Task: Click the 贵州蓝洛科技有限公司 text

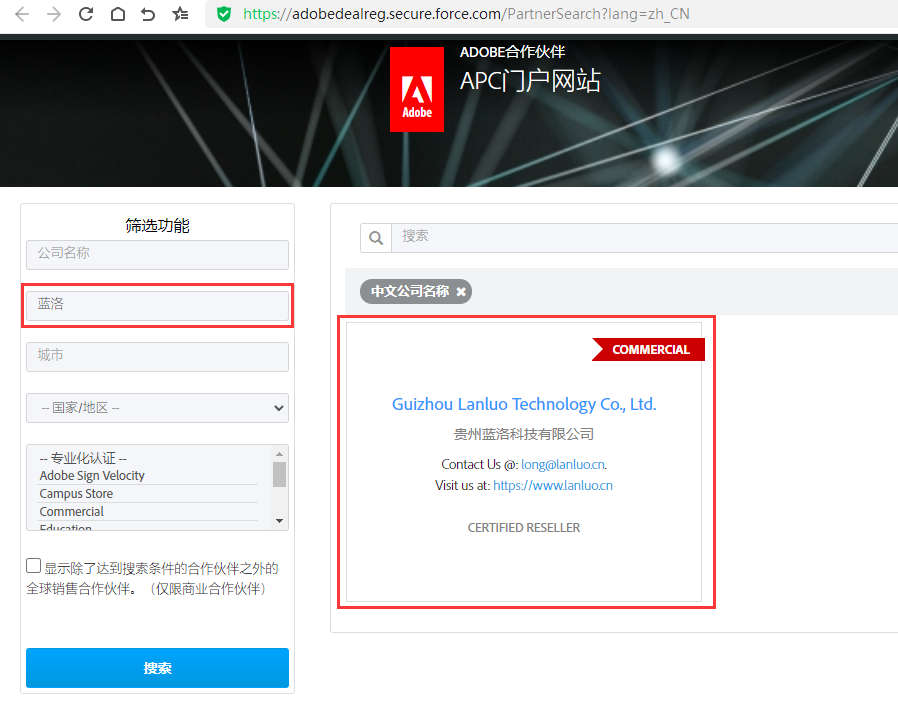Action: pyautogui.click(x=524, y=434)
